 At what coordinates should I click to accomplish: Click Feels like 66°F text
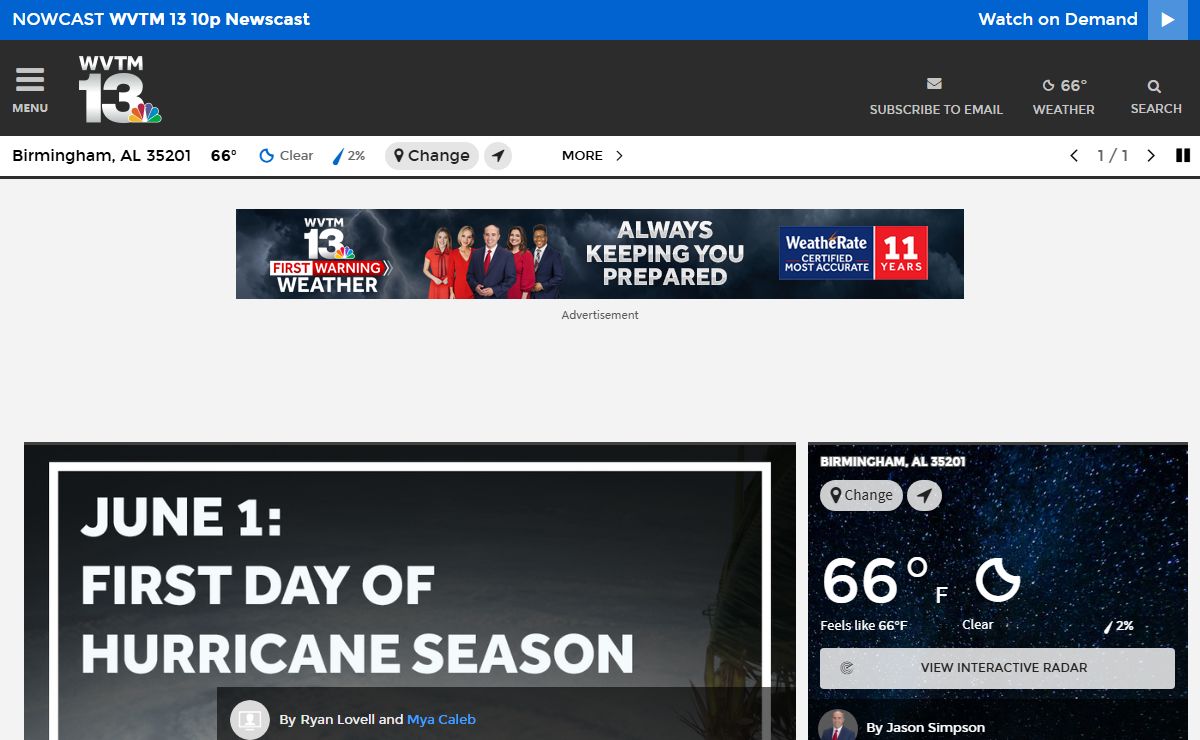(x=864, y=626)
